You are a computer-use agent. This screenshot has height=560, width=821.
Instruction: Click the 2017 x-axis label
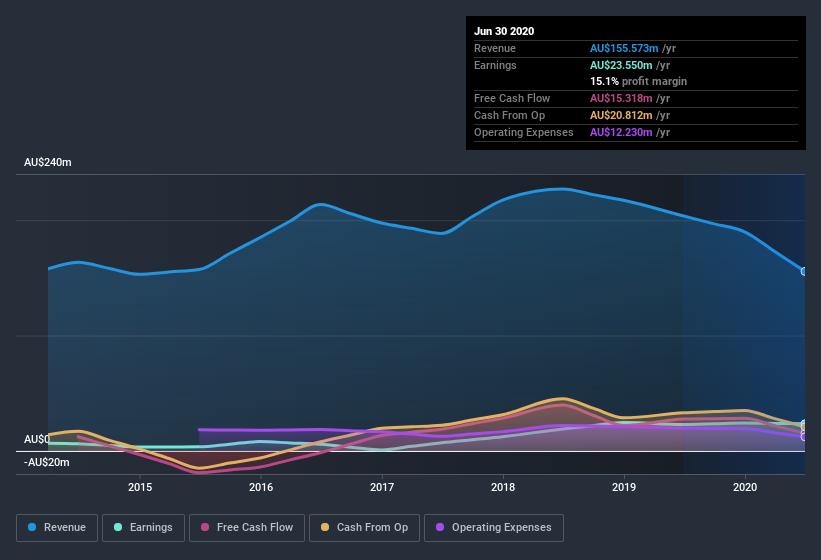[x=382, y=487]
